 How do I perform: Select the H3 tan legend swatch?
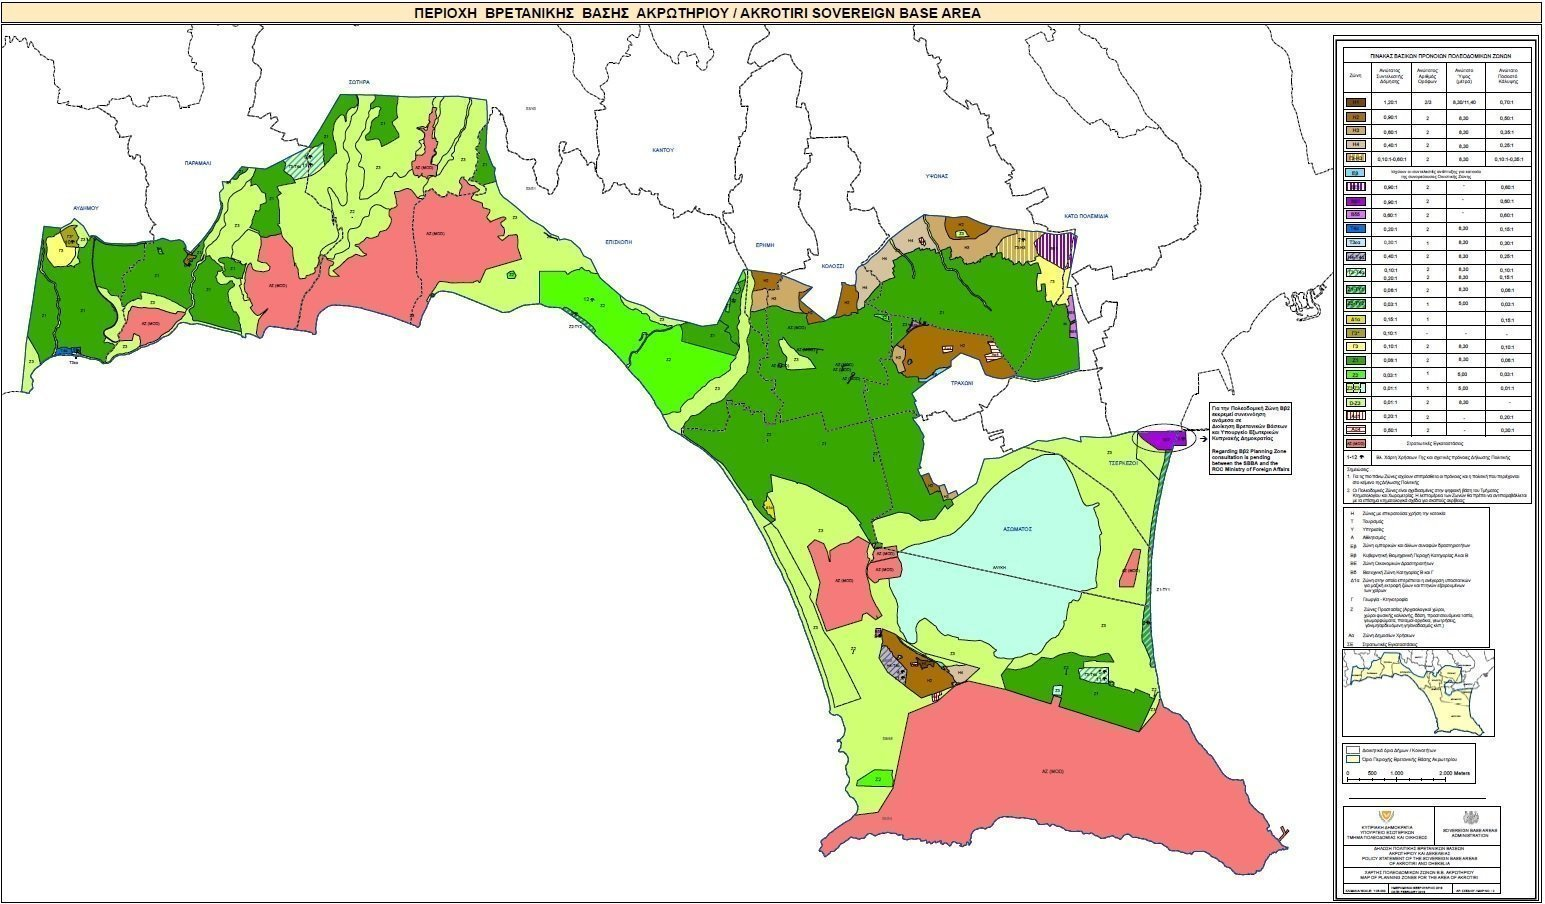click(1356, 130)
